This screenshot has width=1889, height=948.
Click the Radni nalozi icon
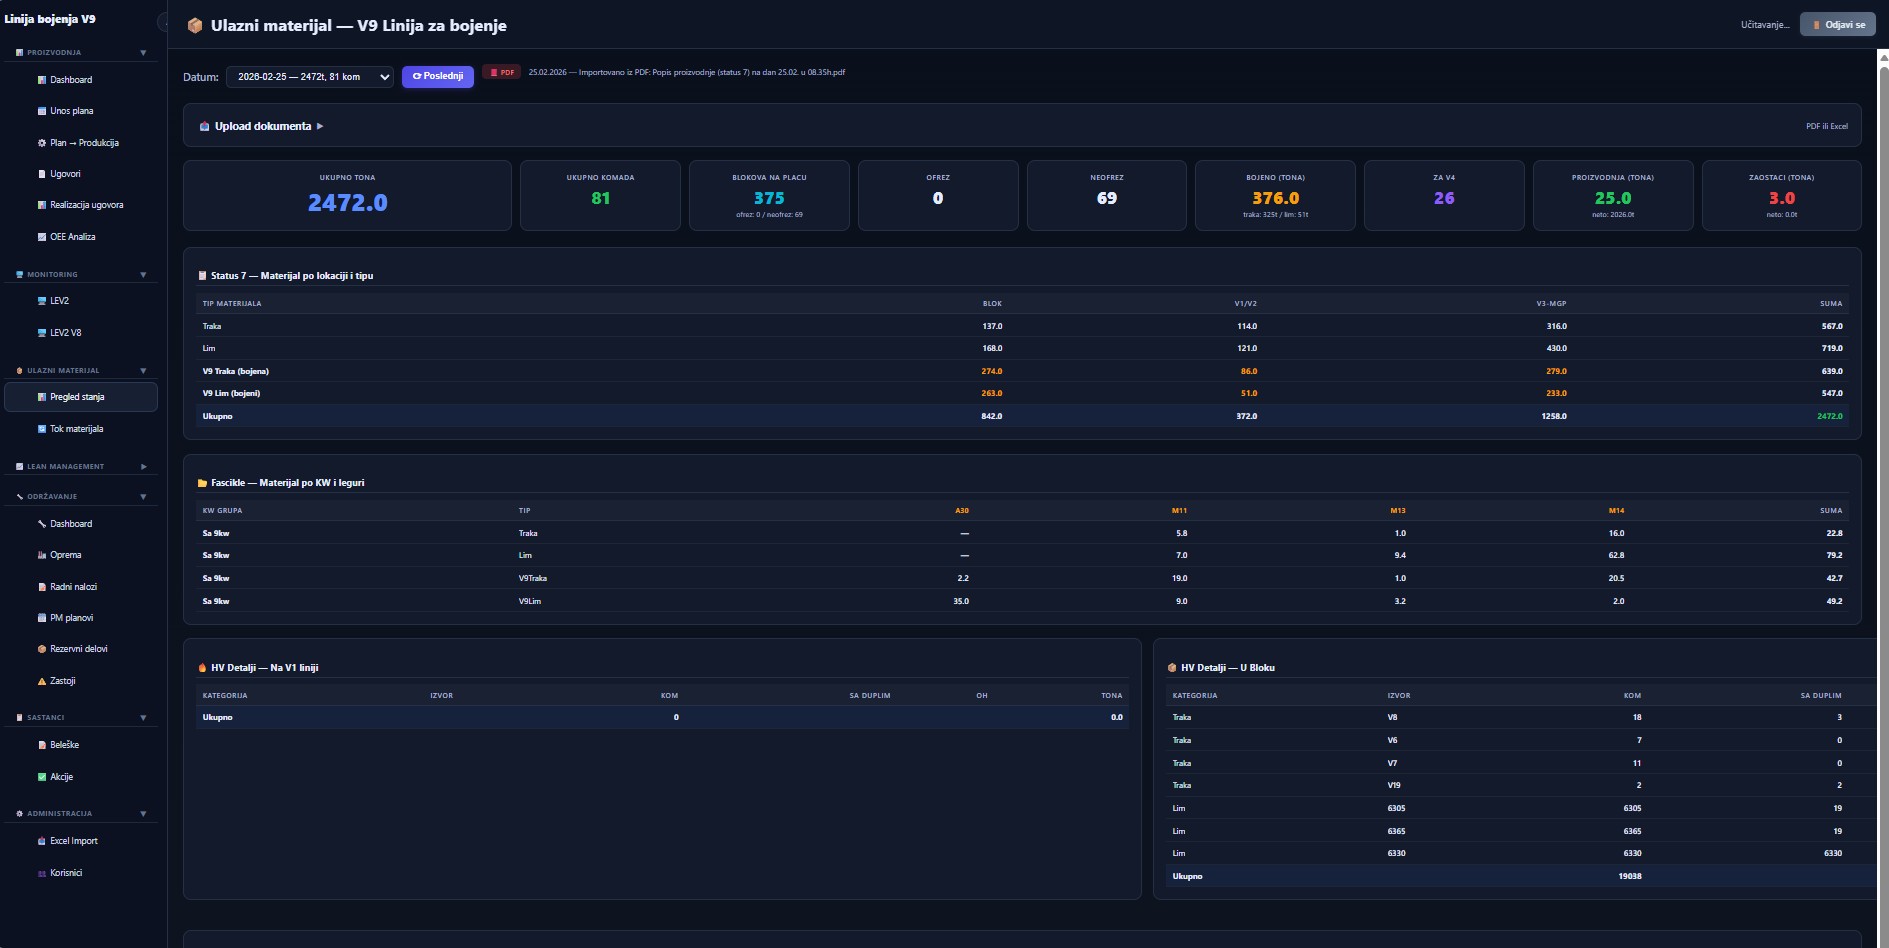[x=42, y=587]
